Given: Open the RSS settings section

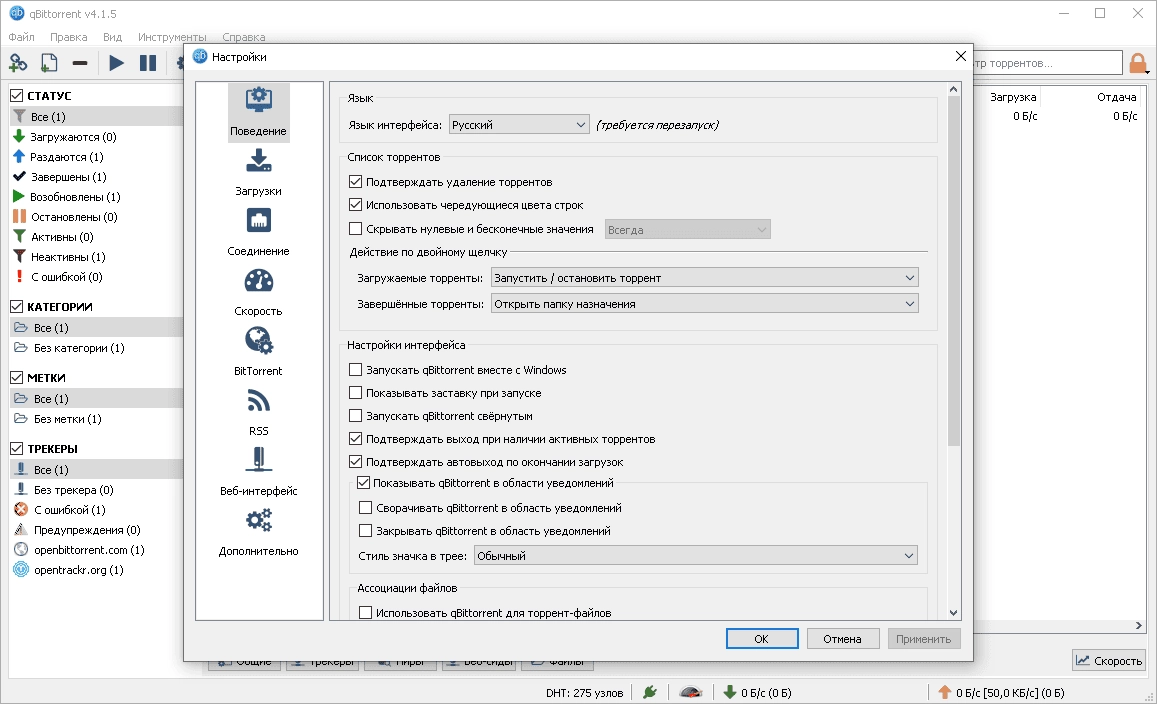Looking at the screenshot, I should [258, 412].
